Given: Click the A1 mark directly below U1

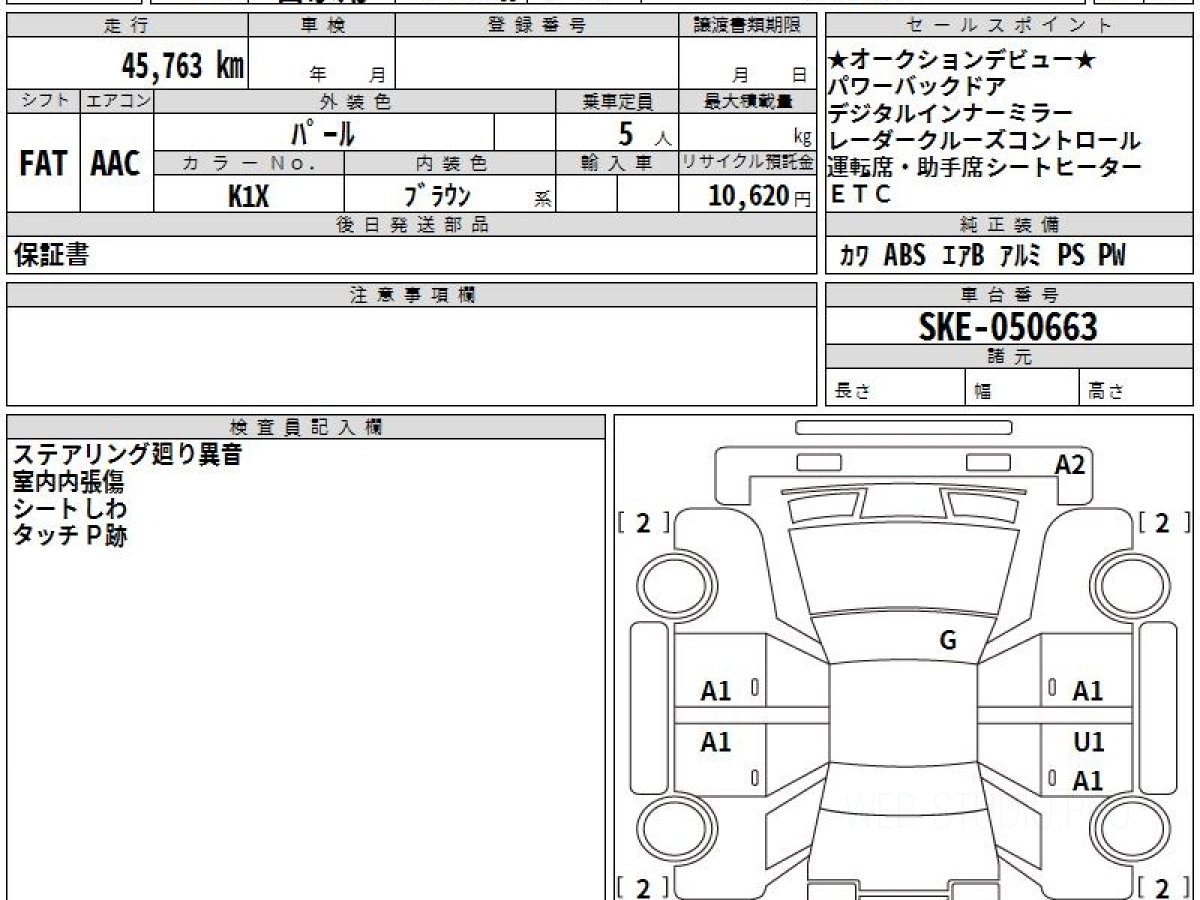Looking at the screenshot, I should [x=1088, y=781].
